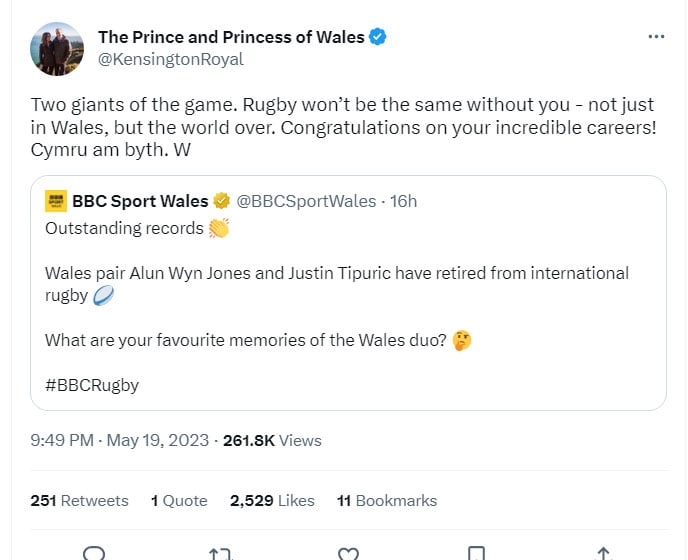The image size is (688, 560).
Task: Click the 9:49 PM May 19, 2023 timestamp
Action: [120, 440]
